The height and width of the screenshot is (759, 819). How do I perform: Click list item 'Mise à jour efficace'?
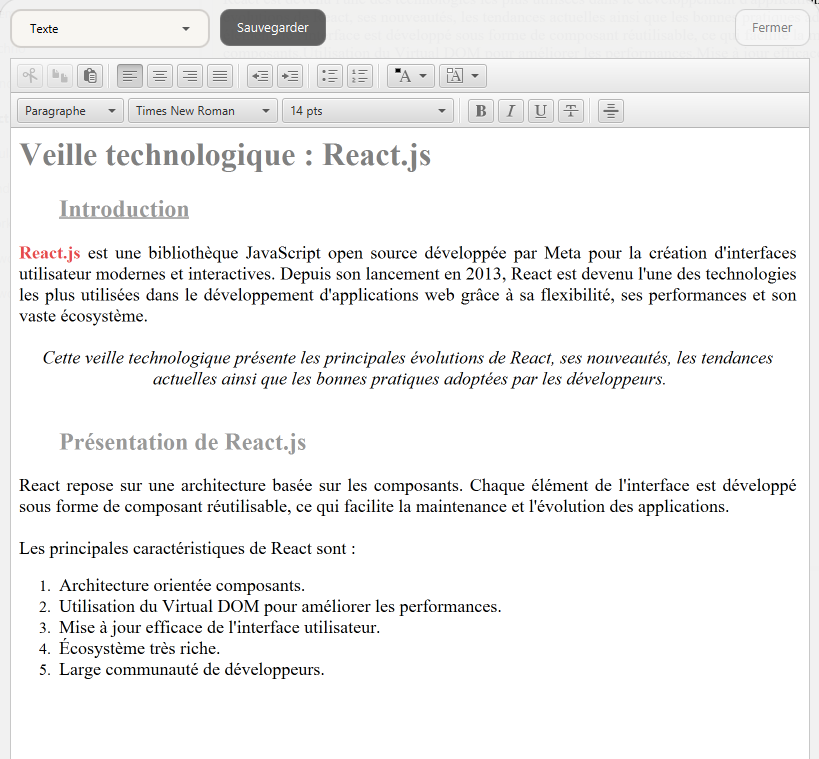click(x=219, y=627)
